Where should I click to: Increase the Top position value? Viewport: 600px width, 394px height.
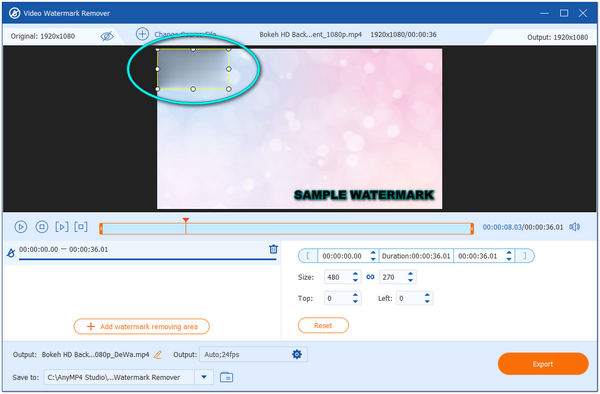(x=355, y=295)
